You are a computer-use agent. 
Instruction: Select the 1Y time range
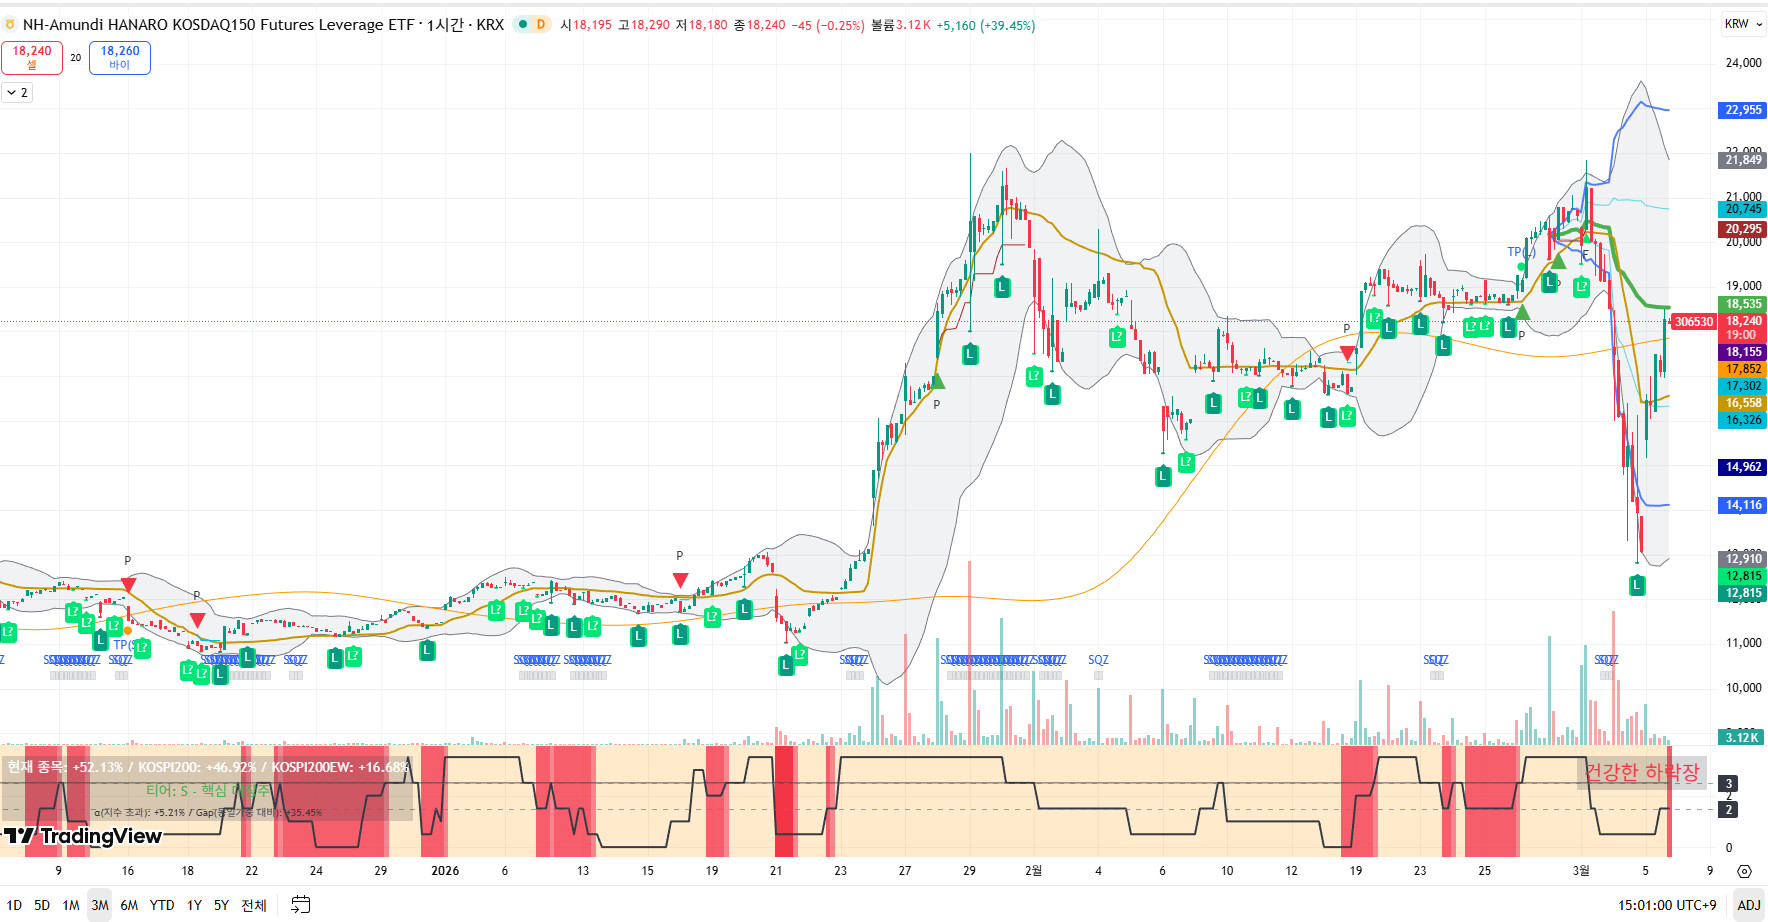click(194, 905)
